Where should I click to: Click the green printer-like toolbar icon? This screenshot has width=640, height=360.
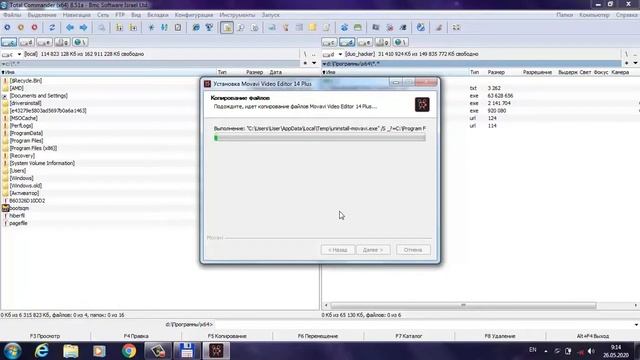coord(358,27)
